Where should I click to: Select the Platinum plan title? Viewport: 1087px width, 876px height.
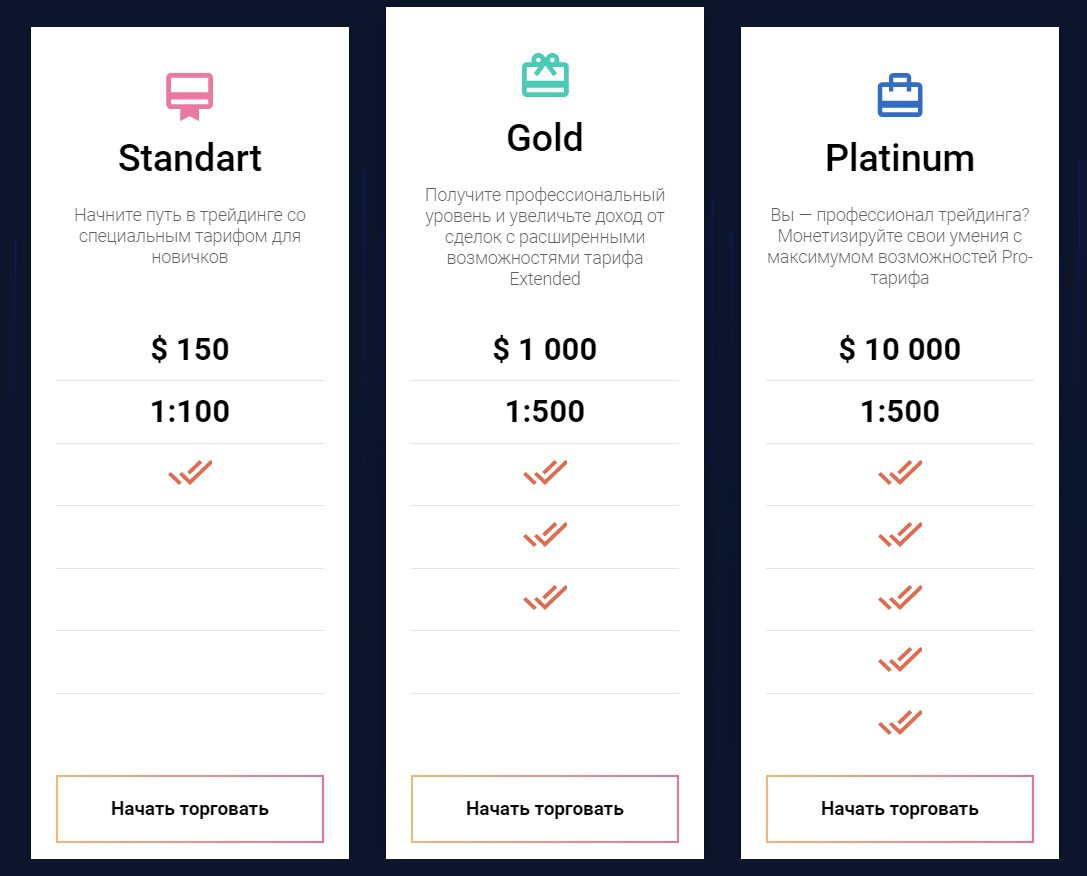900,158
